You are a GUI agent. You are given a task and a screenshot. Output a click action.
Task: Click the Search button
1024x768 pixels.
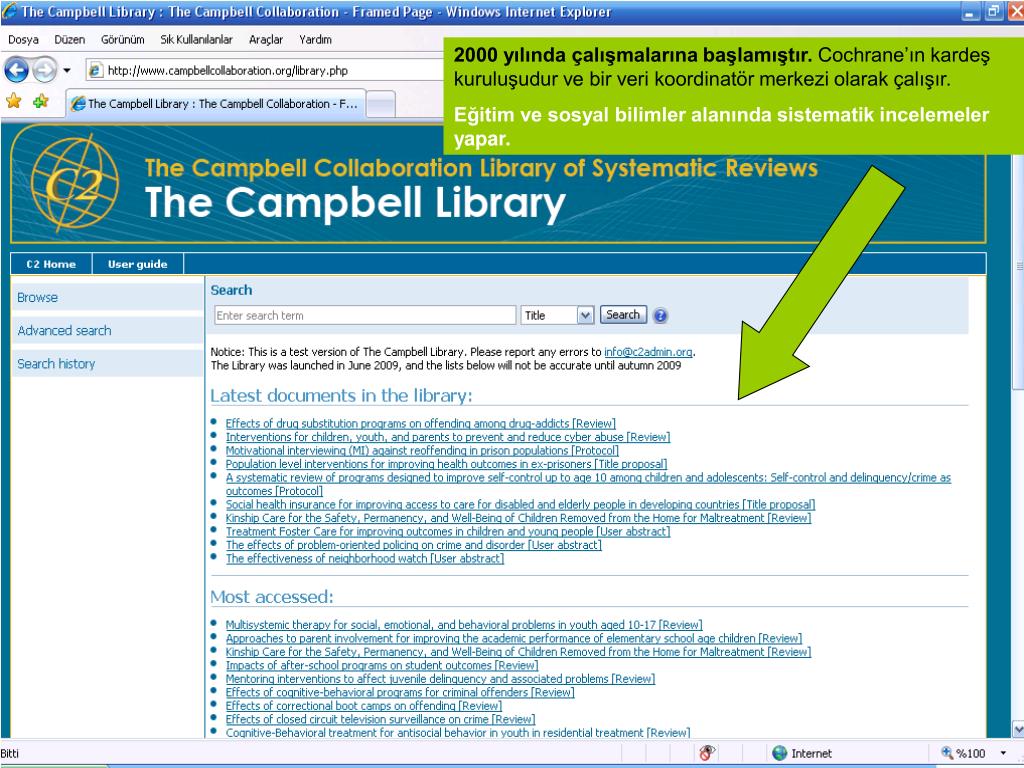[x=623, y=315]
